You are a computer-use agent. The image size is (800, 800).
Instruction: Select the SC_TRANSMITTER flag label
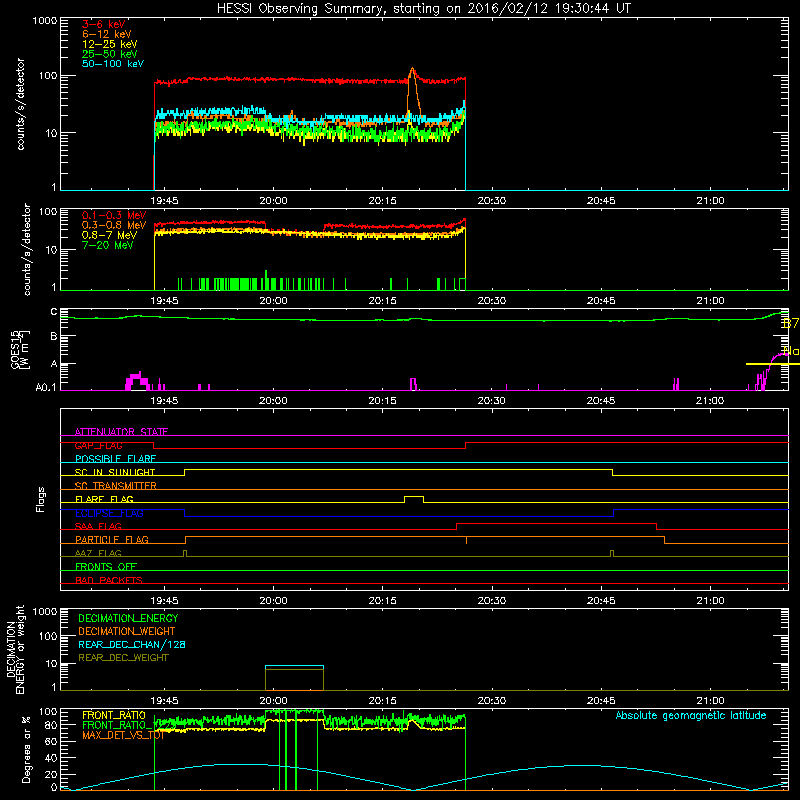[116, 486]
